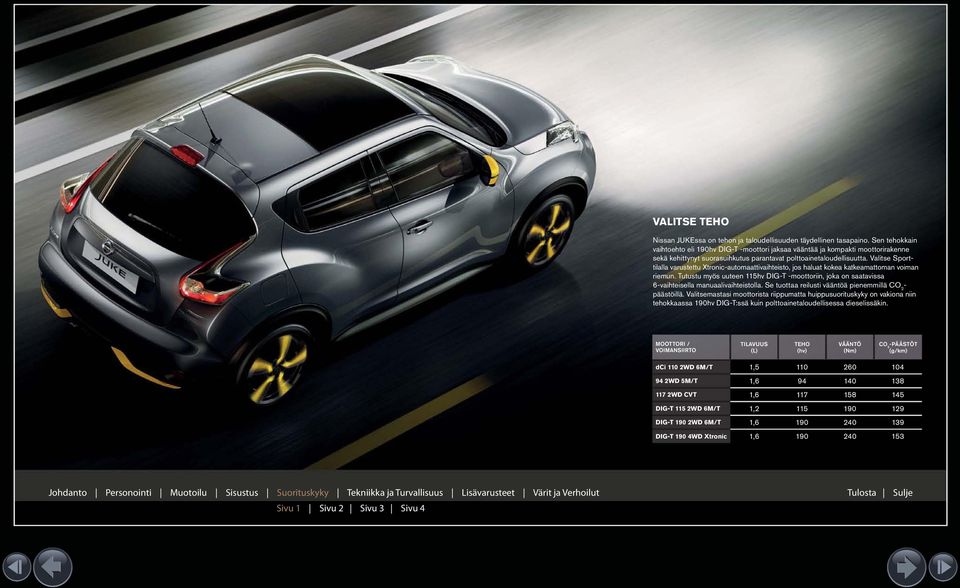Click CO2 value 129 in DIG-T 115 row

pos(898,409)
